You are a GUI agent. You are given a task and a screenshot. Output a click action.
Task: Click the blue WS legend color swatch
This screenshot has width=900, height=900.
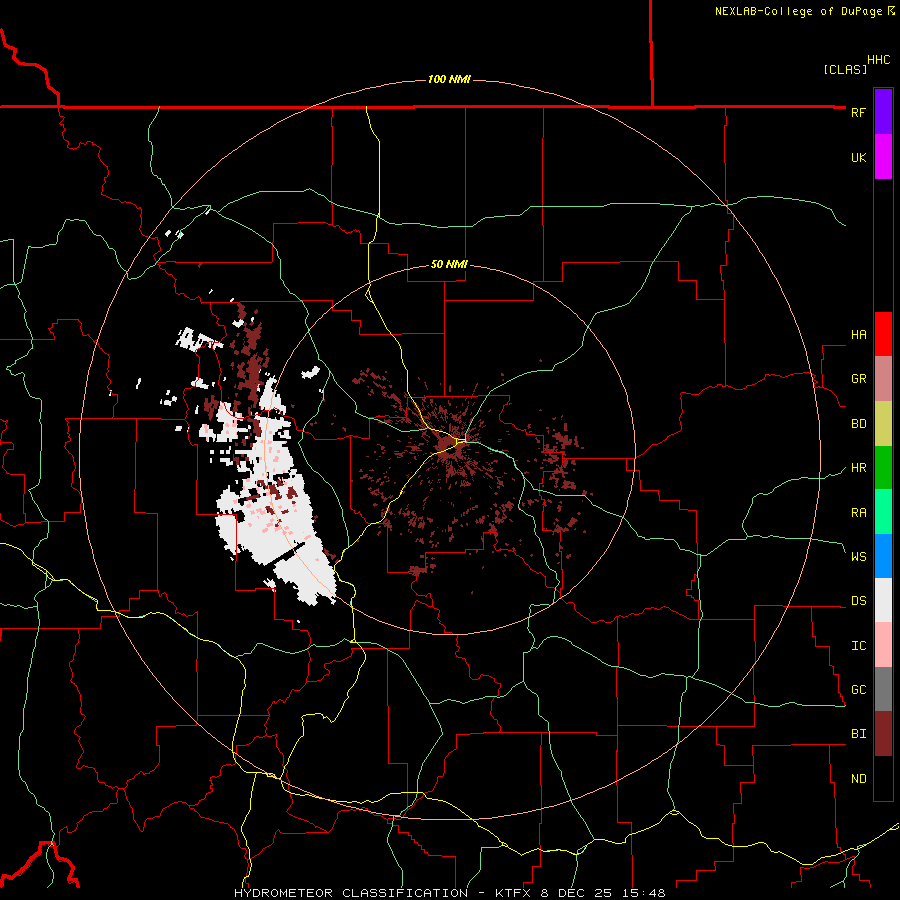point(883,556)
